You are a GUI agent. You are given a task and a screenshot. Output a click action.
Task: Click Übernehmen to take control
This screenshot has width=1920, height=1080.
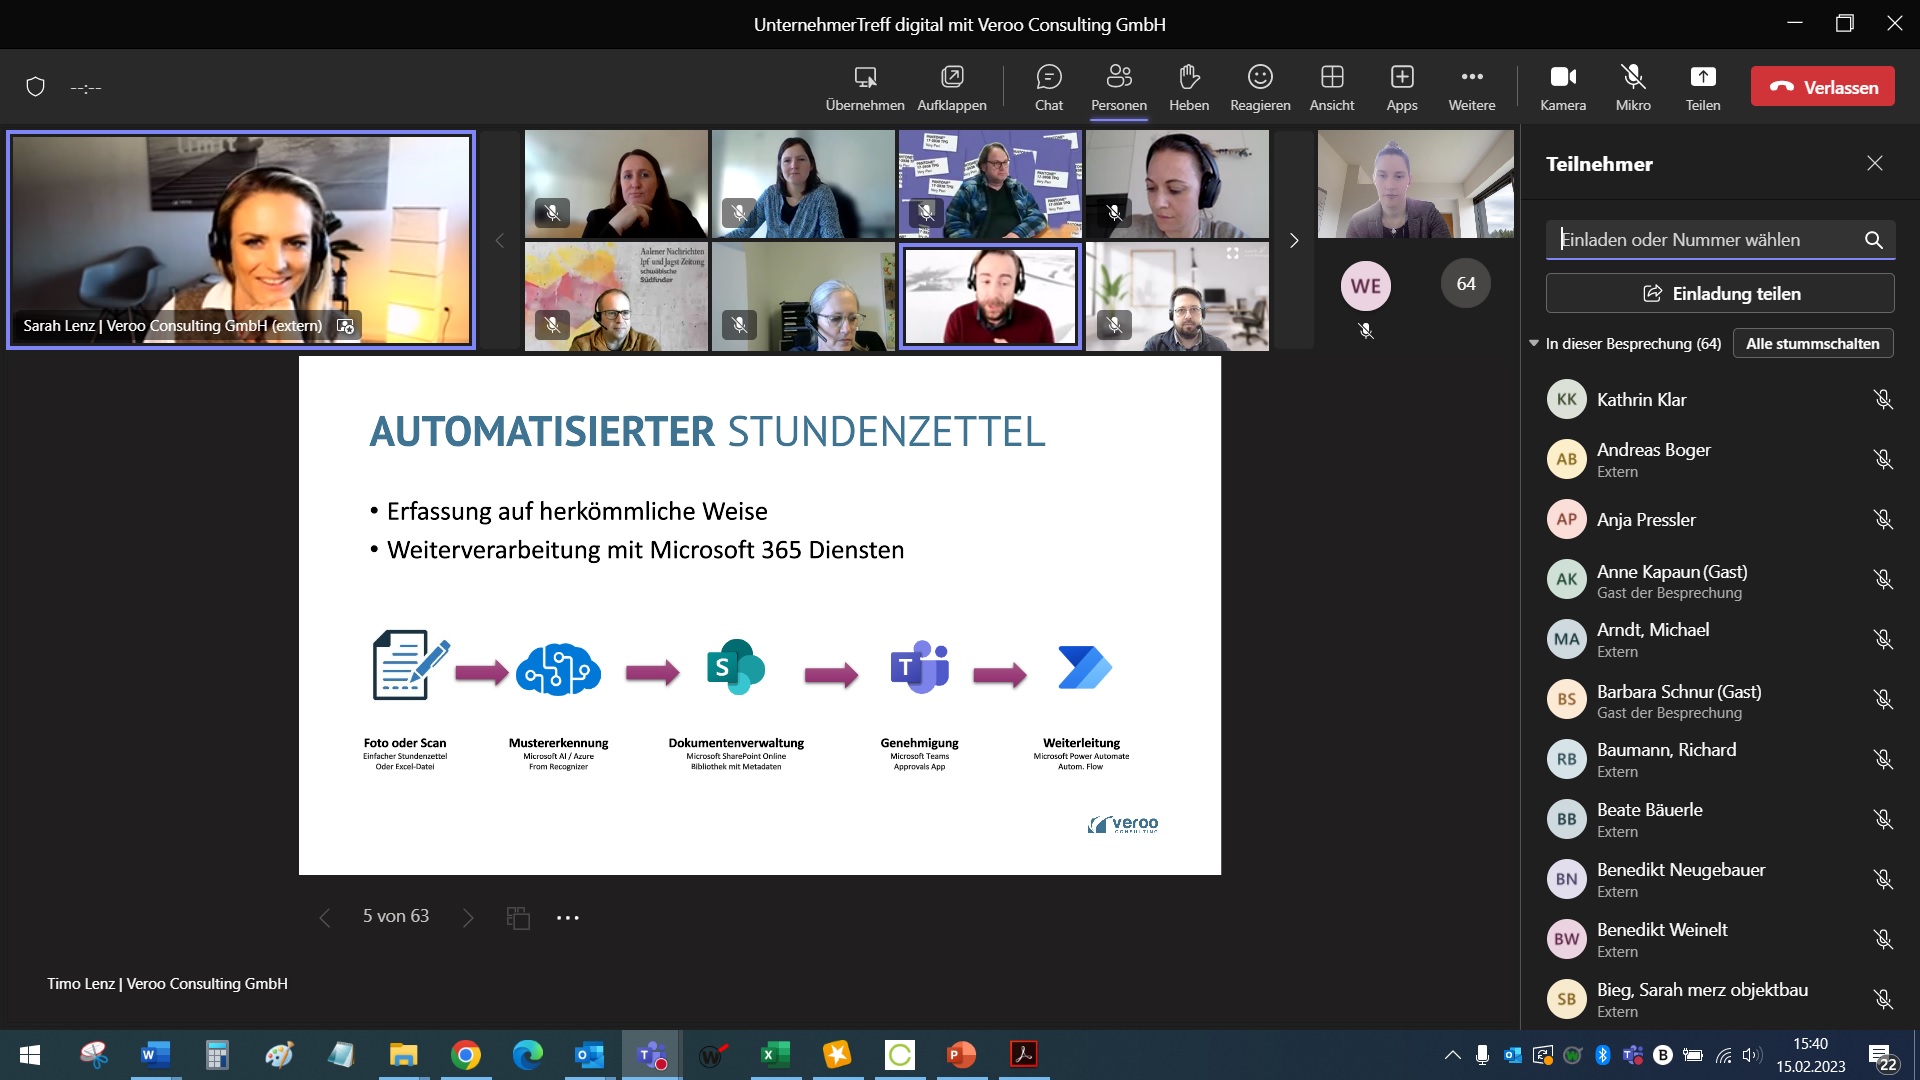click(x=864, y=87)
